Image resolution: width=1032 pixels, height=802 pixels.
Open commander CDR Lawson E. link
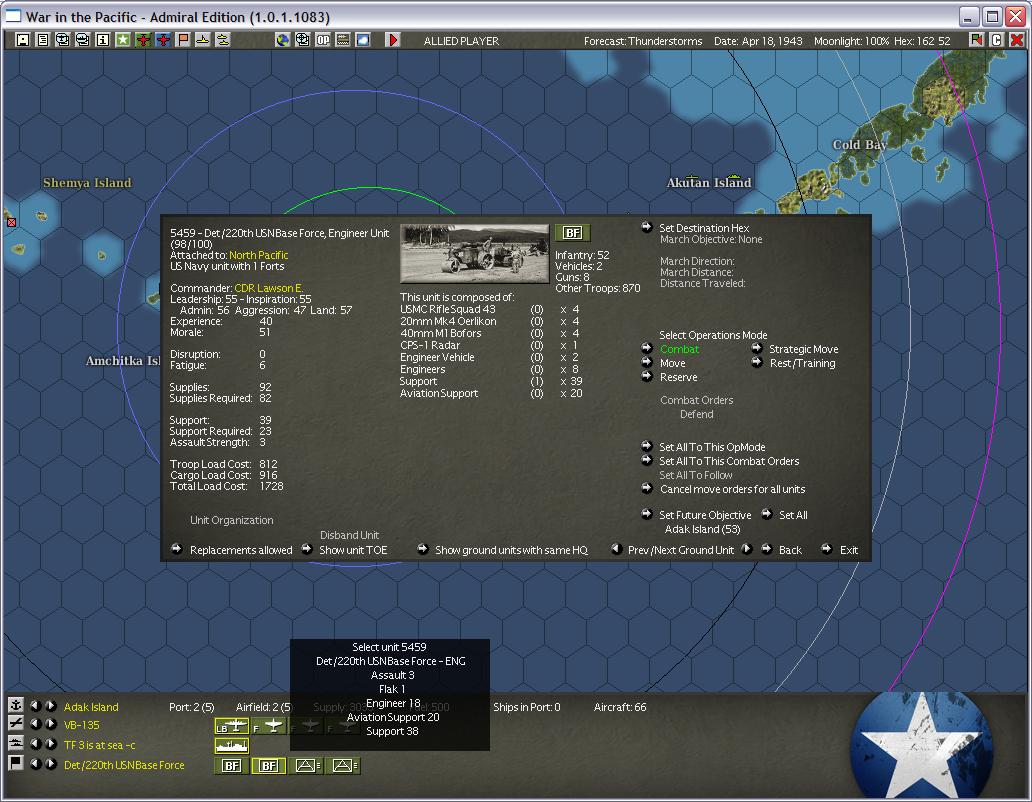click(x=269, y=288)
